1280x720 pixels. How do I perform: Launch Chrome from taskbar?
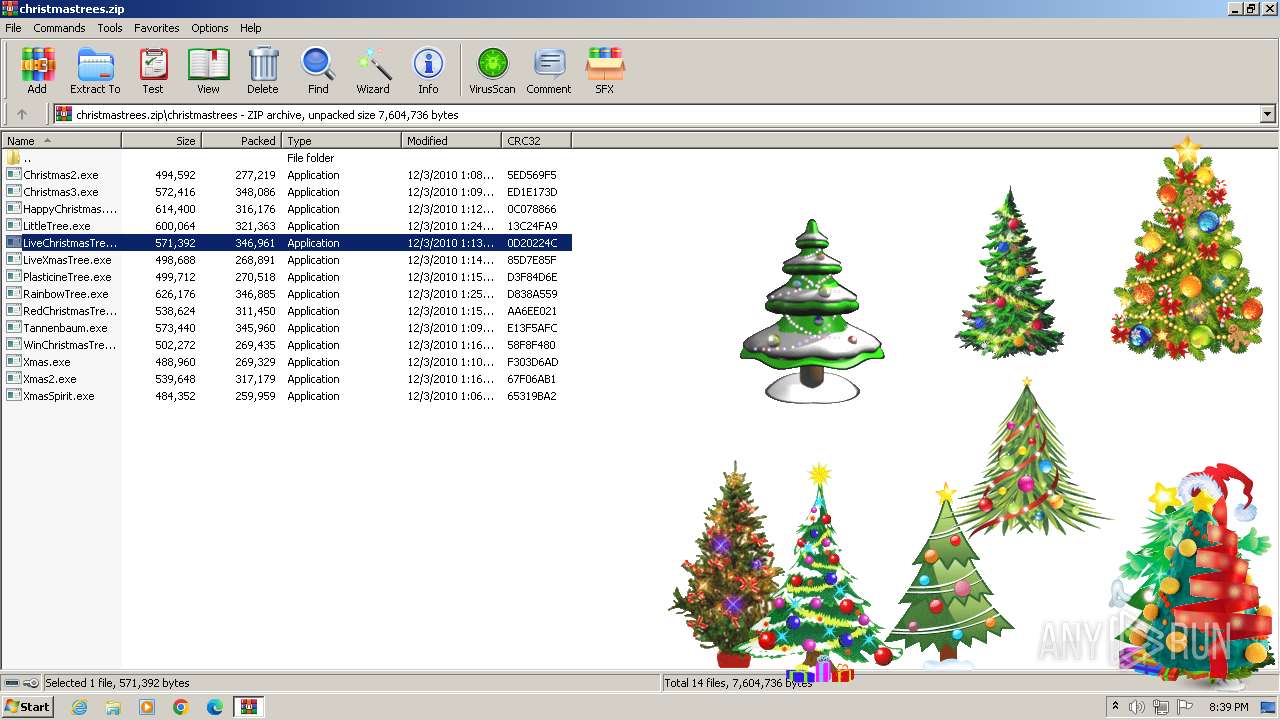point(181,707)
